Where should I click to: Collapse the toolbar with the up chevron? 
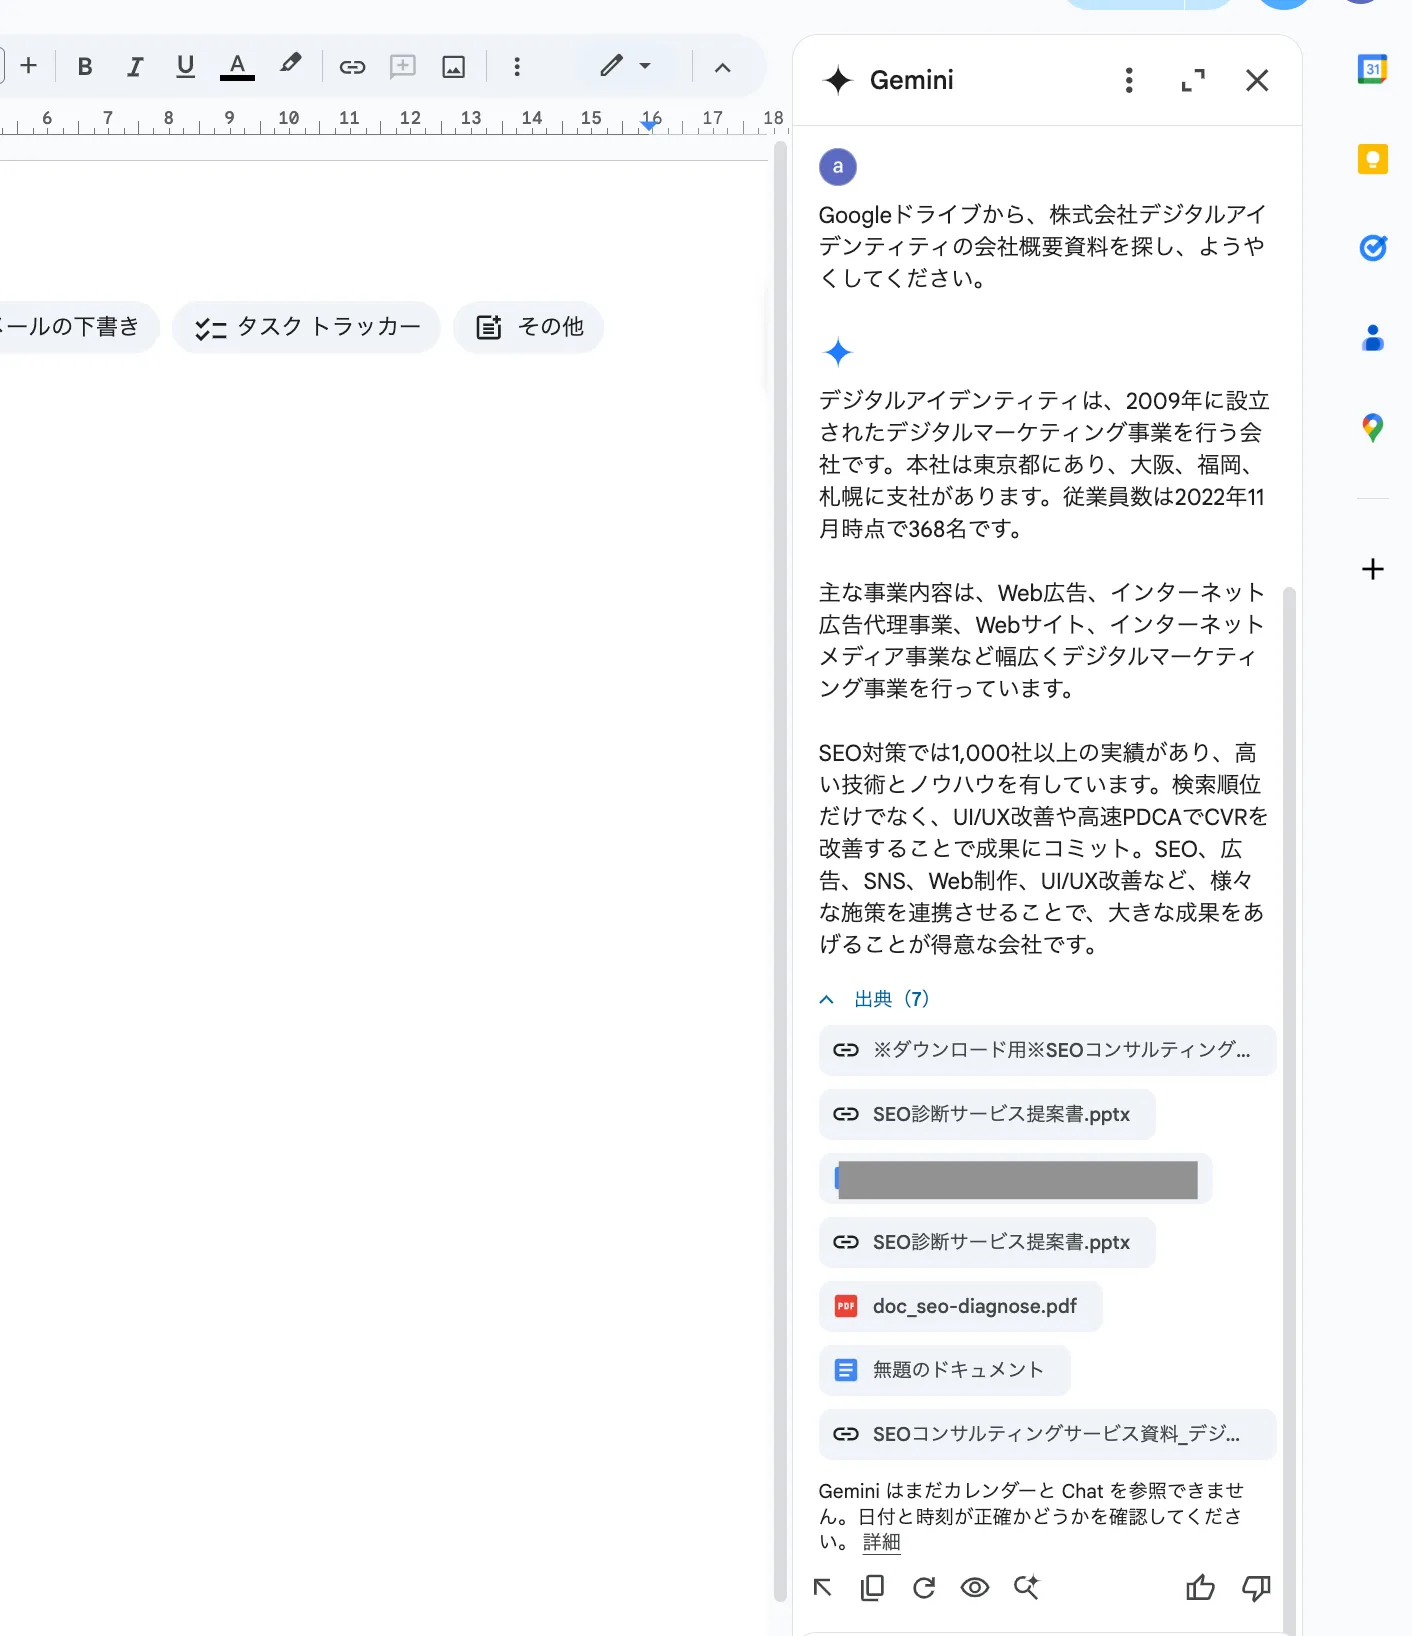723,67
